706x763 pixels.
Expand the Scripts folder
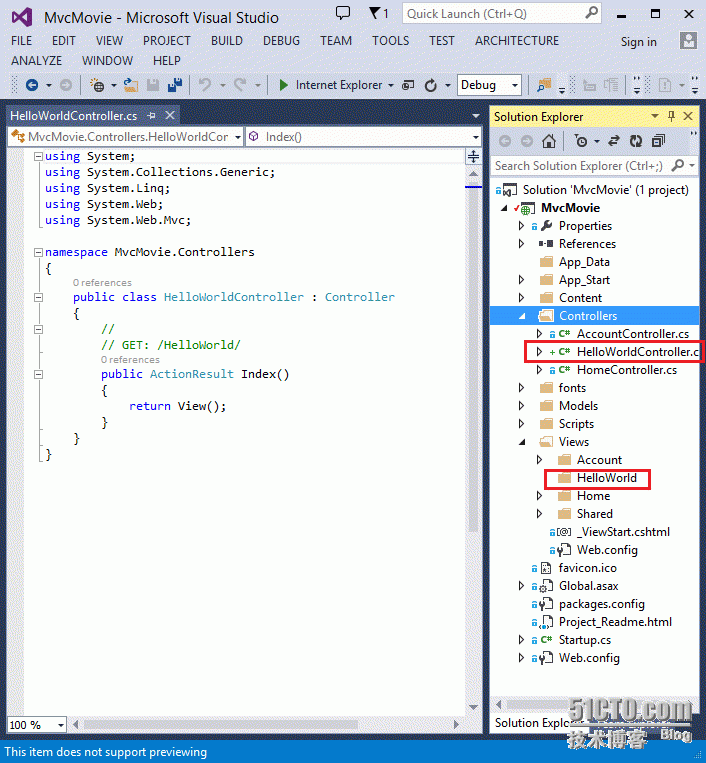tap(521, 424)
